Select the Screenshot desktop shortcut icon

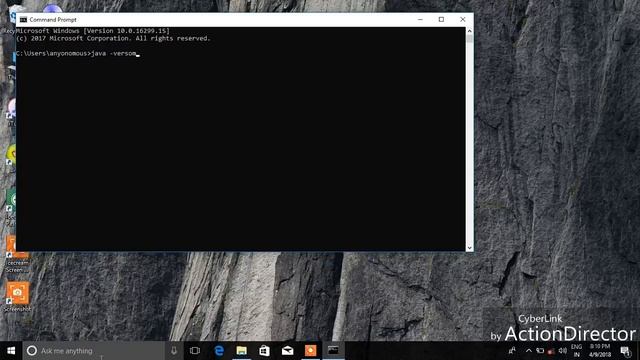click(x=18, y=297)
